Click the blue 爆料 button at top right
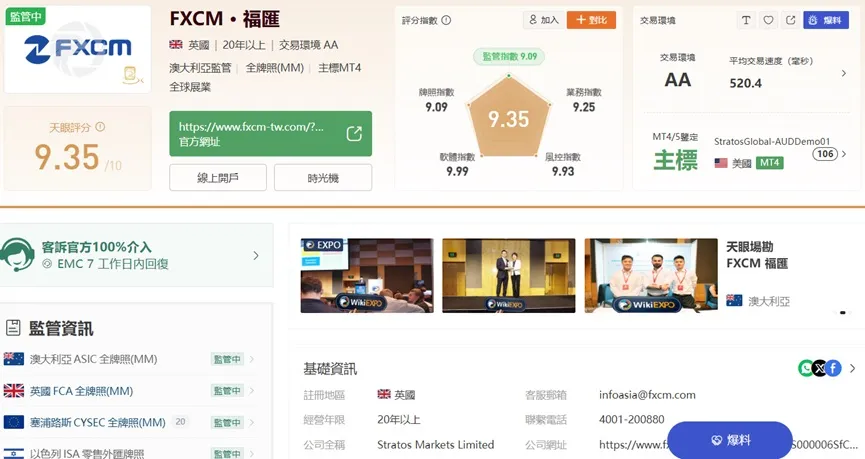Screen dimensions: 865x459 (x=826, y=20)
